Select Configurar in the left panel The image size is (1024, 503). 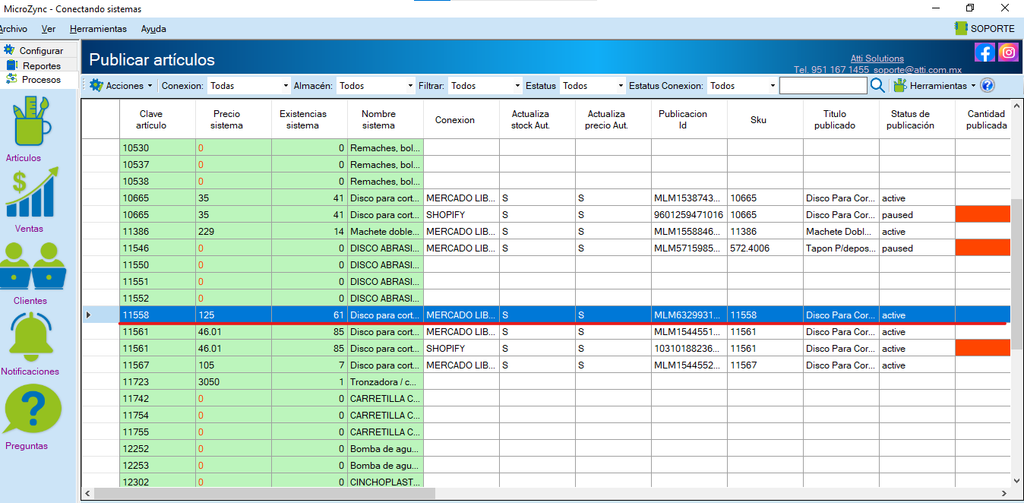tap(33, 50)
